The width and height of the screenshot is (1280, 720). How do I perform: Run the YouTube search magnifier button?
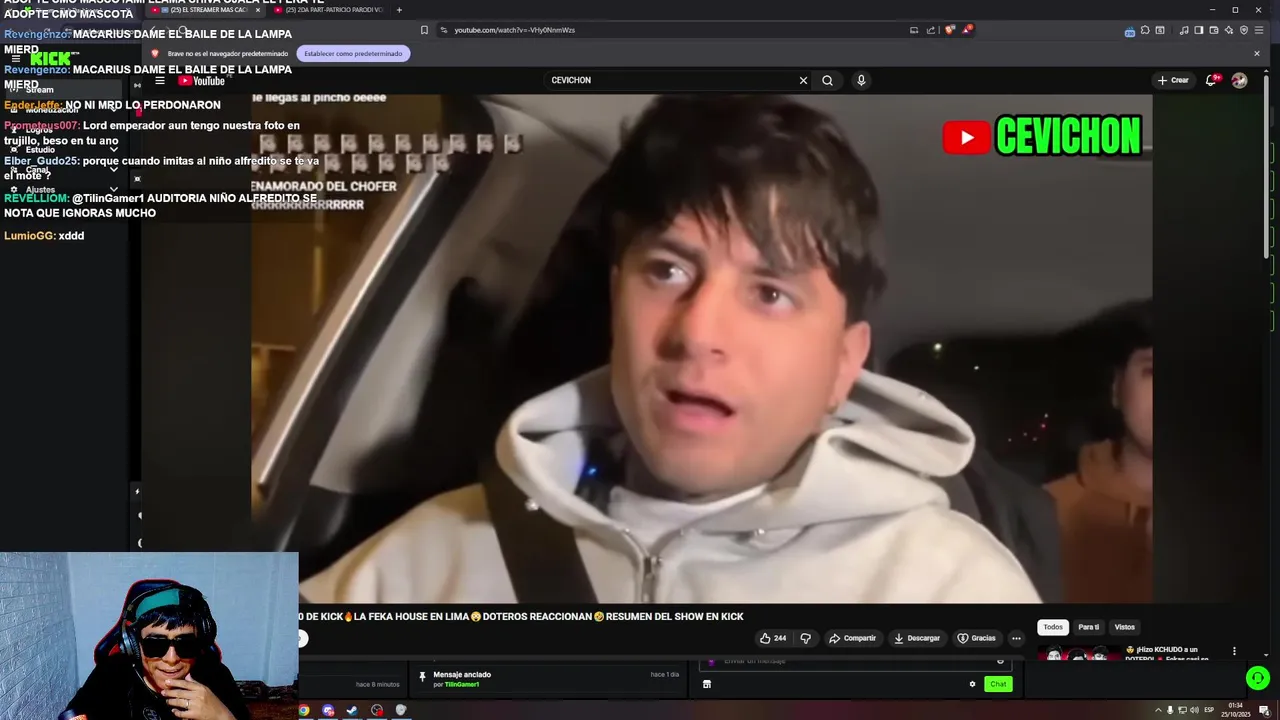pyautogui.click(x=827, y=80)
